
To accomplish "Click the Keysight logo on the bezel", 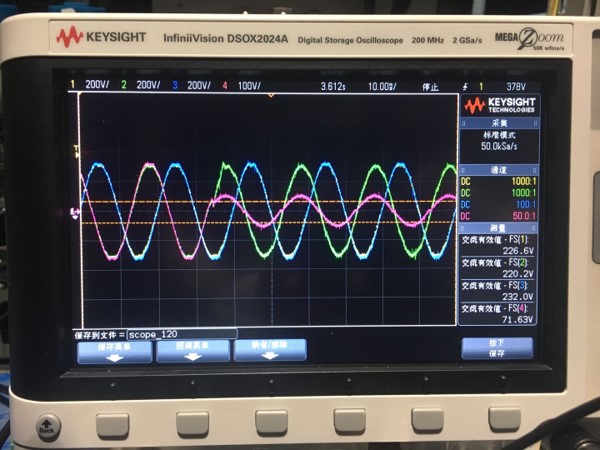I will (101, 38).
